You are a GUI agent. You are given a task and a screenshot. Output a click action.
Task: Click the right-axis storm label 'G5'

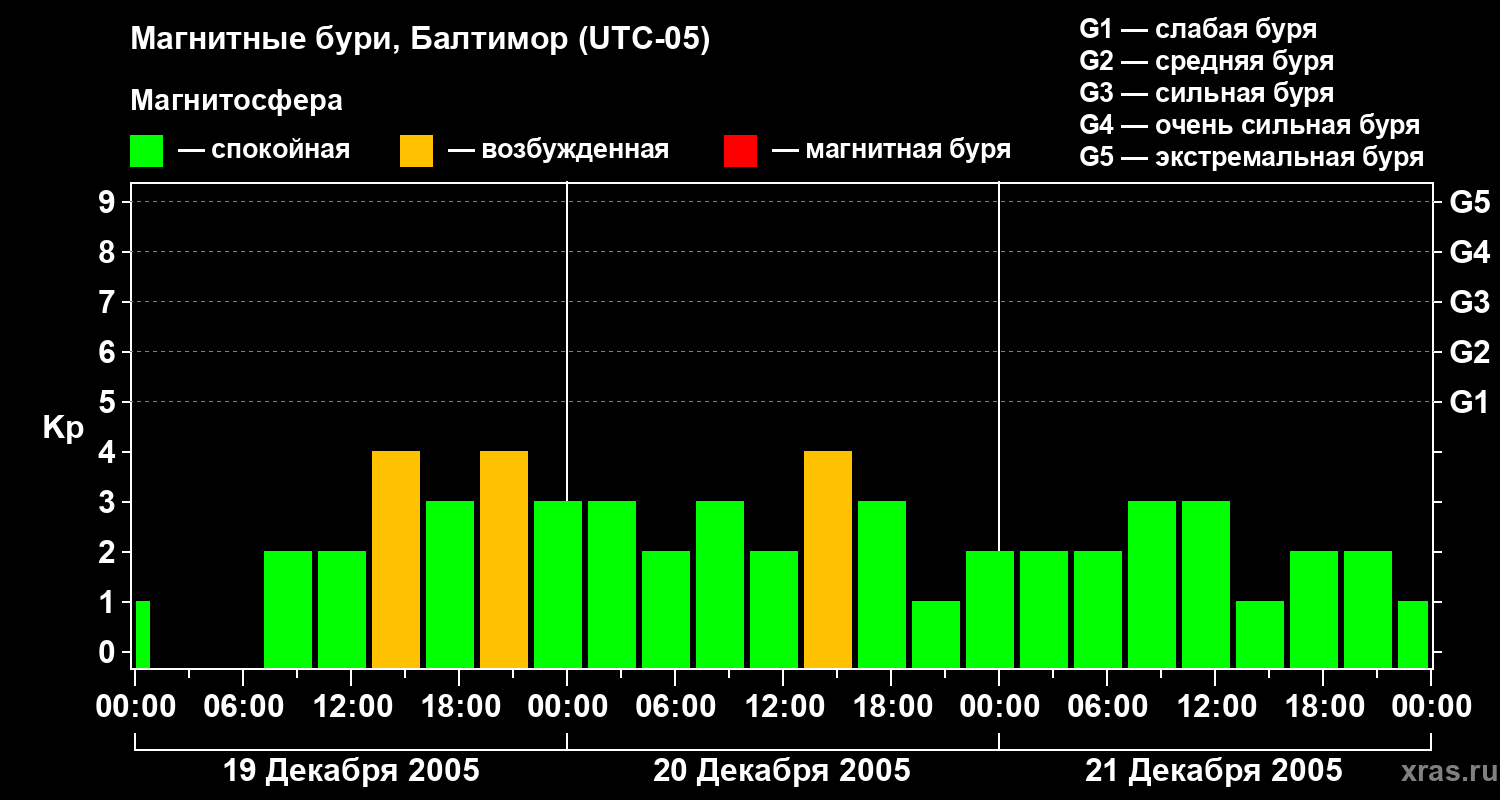coord(1469,202)
